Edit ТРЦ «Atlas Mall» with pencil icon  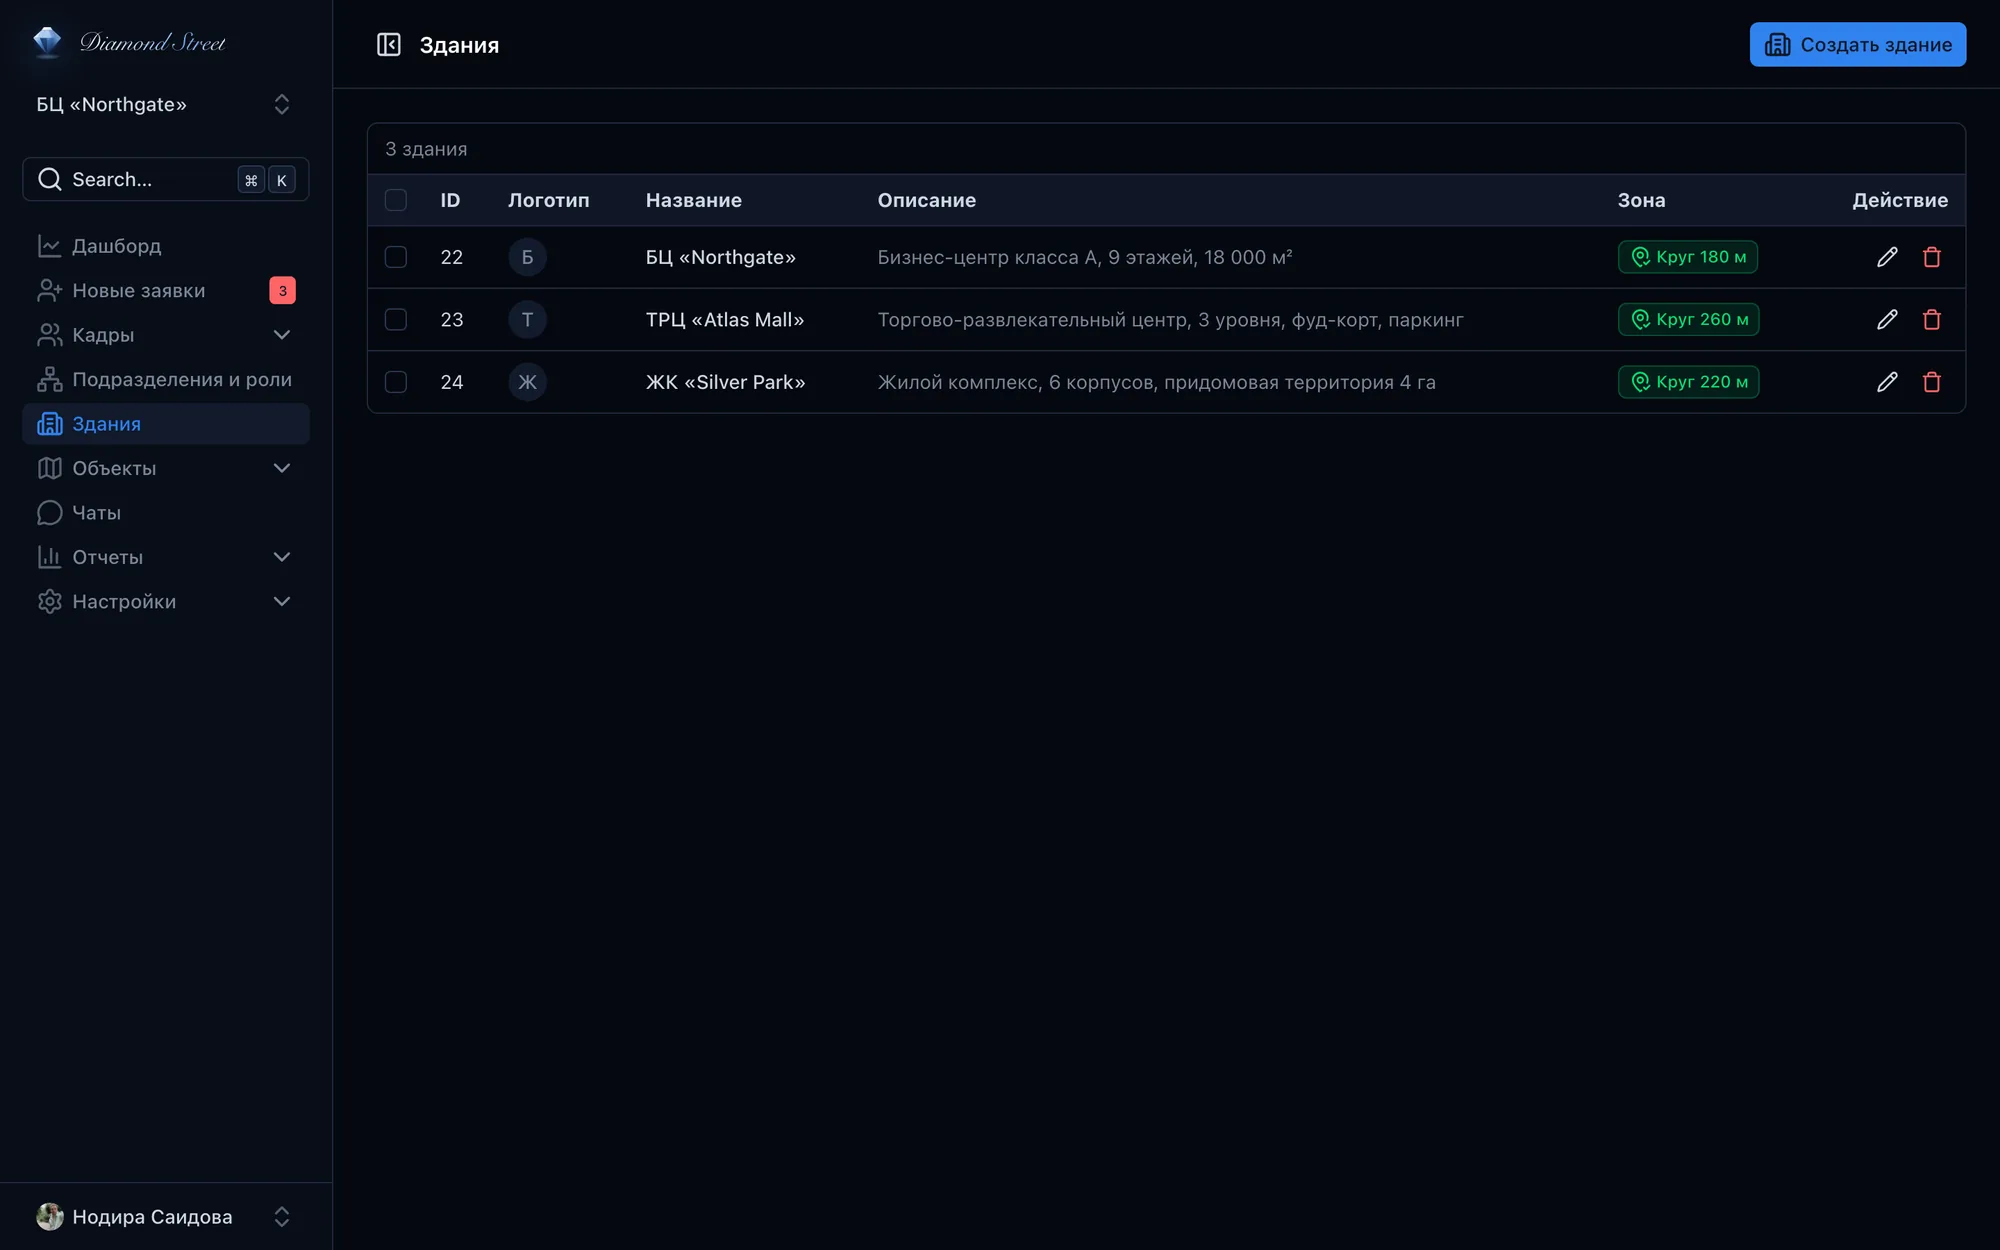tap(1887, 320)
